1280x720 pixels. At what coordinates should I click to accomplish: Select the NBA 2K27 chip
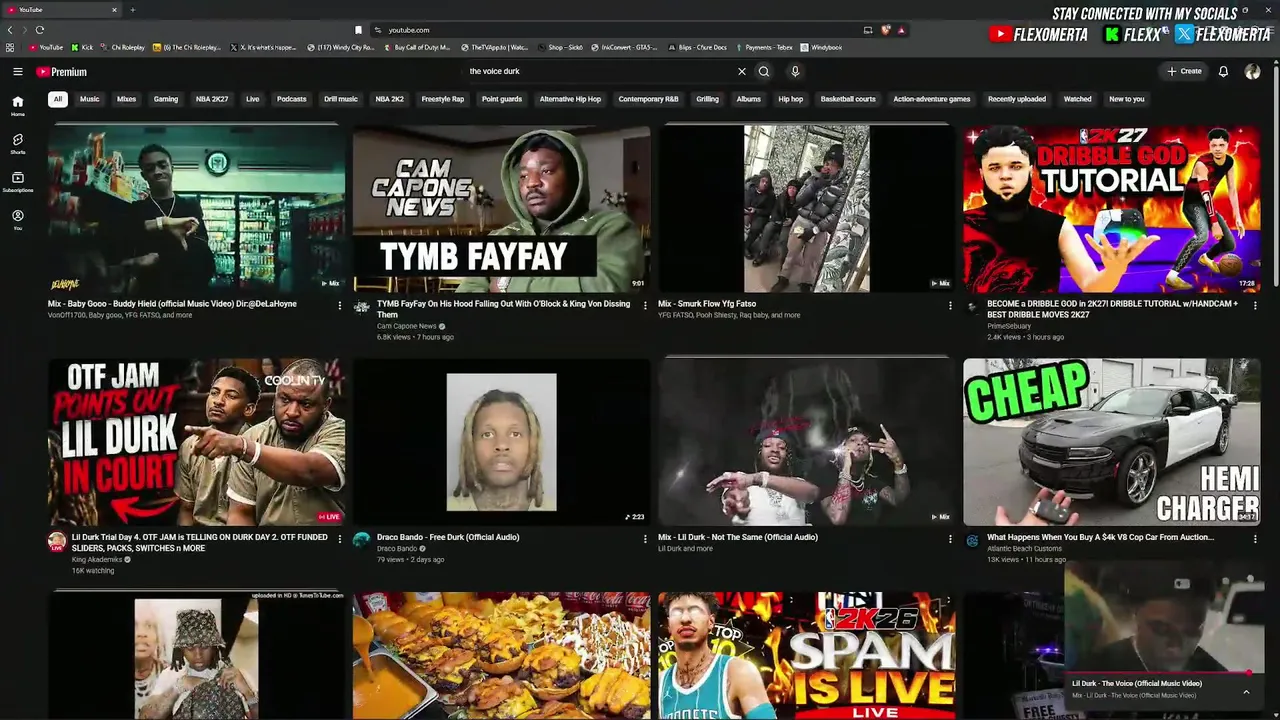212,99
